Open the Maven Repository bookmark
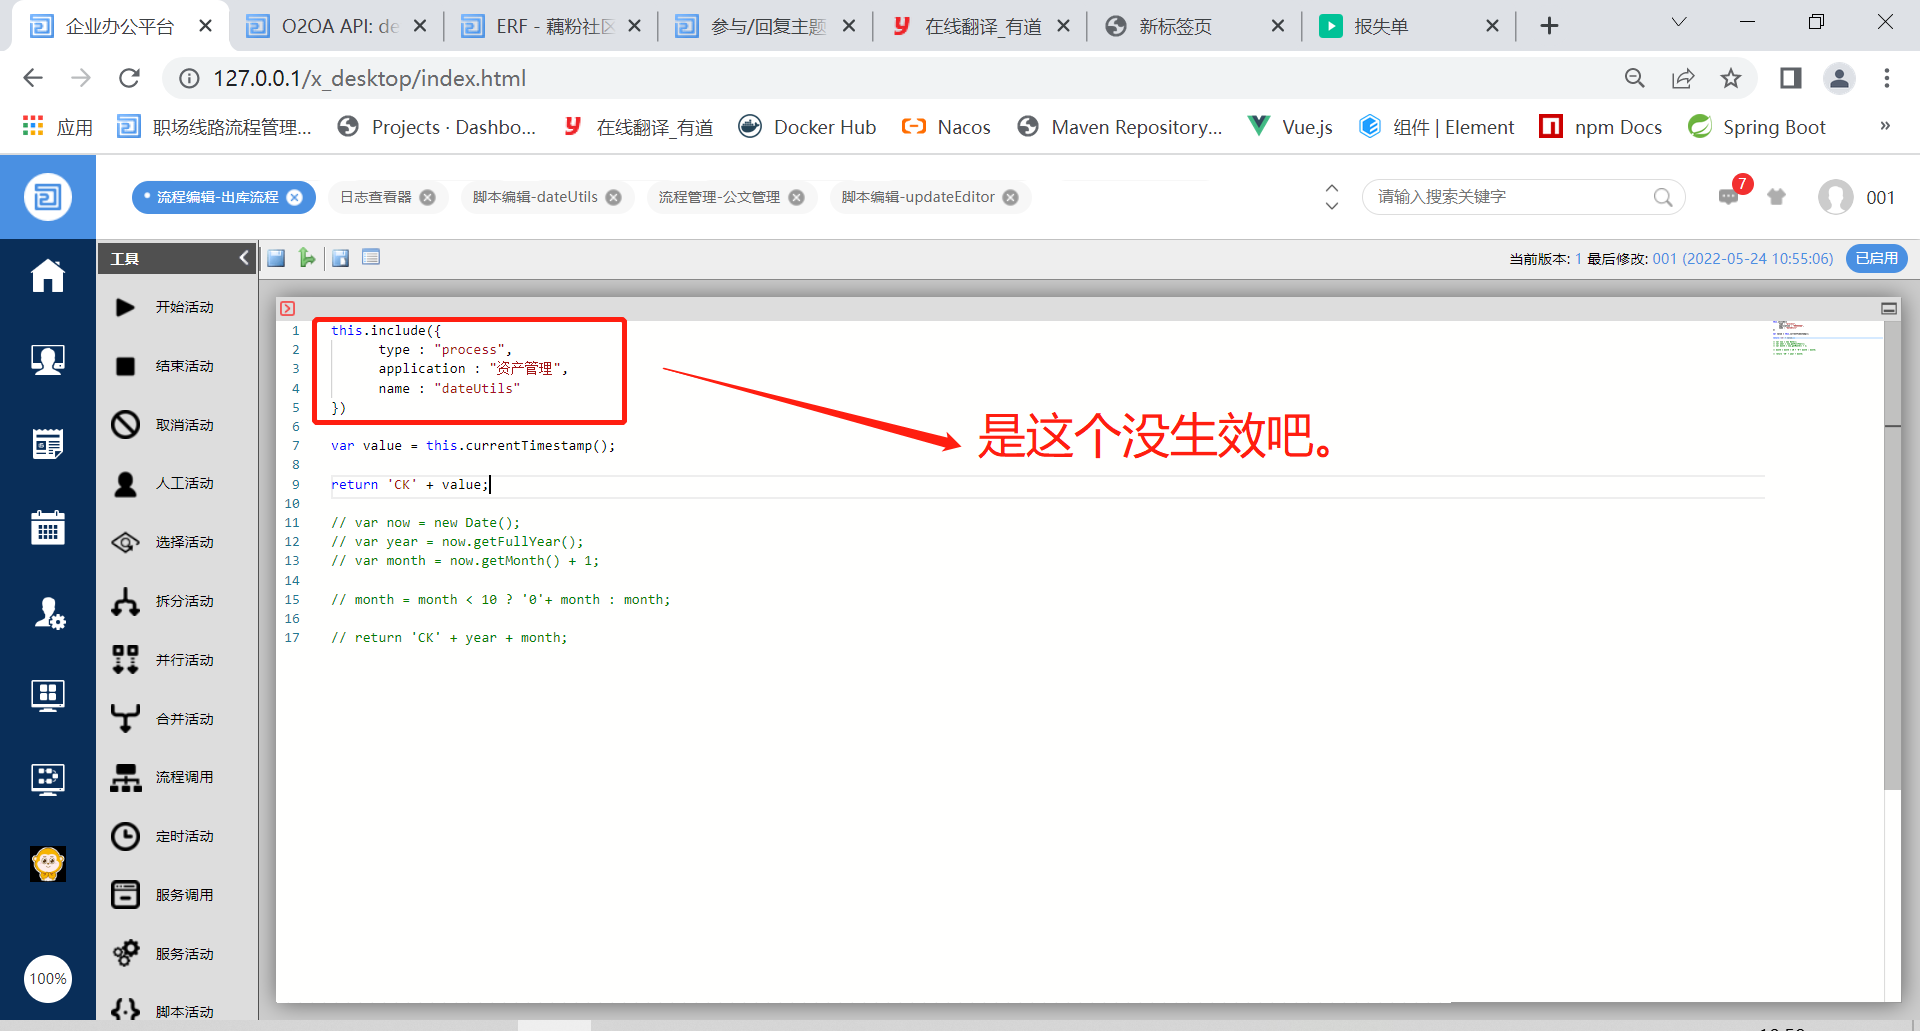Viewport: 1920px width, 1031px height. pos(1120,127)
